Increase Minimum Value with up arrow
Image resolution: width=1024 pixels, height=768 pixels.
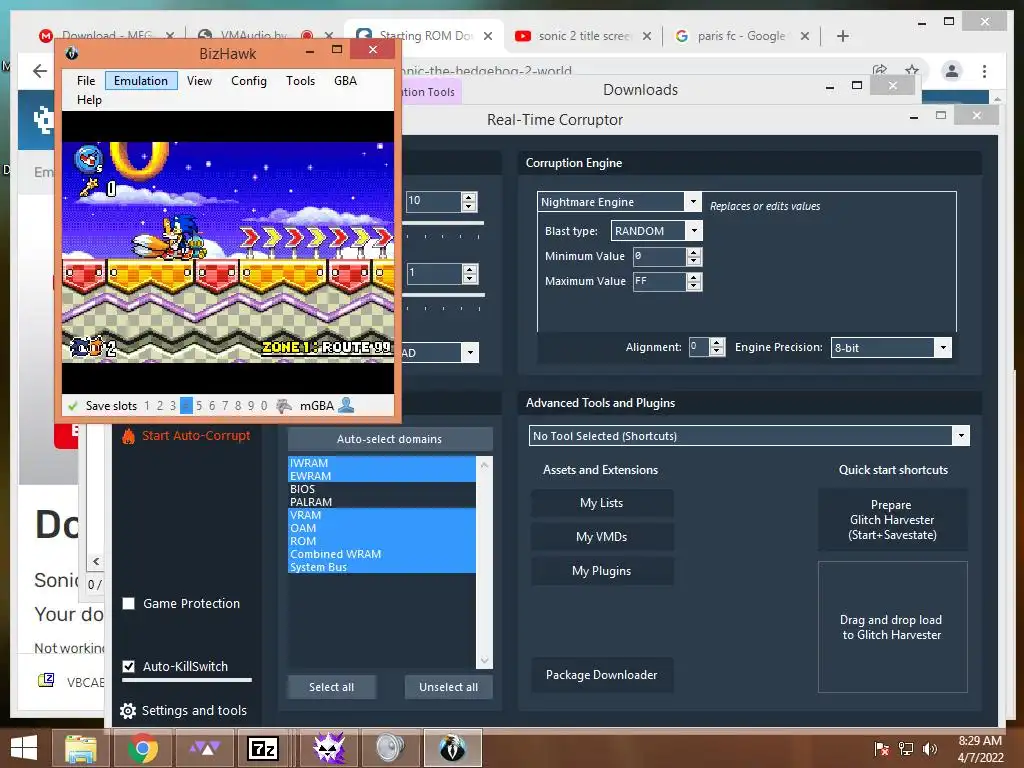[694, 251]
